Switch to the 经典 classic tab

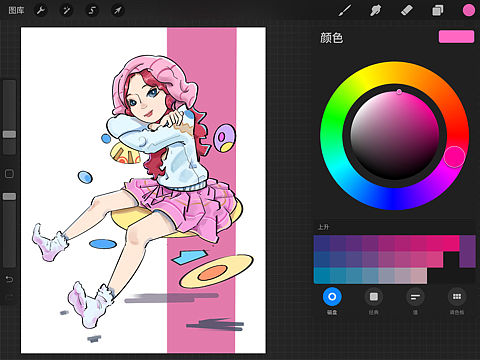click(374, 300)
